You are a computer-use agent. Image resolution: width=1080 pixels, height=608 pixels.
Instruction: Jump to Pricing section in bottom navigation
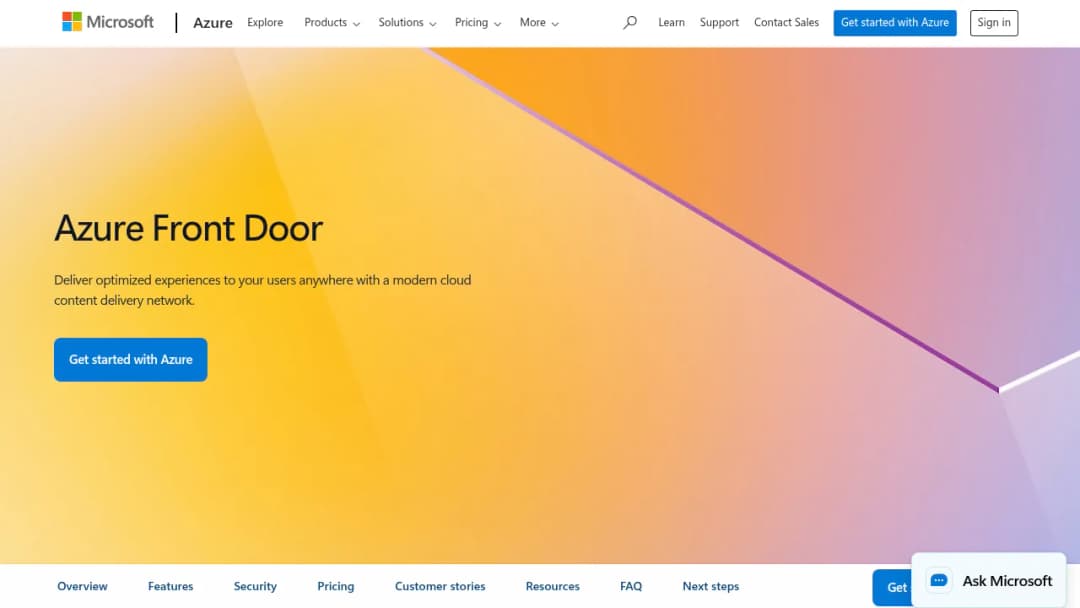point(335,586)
